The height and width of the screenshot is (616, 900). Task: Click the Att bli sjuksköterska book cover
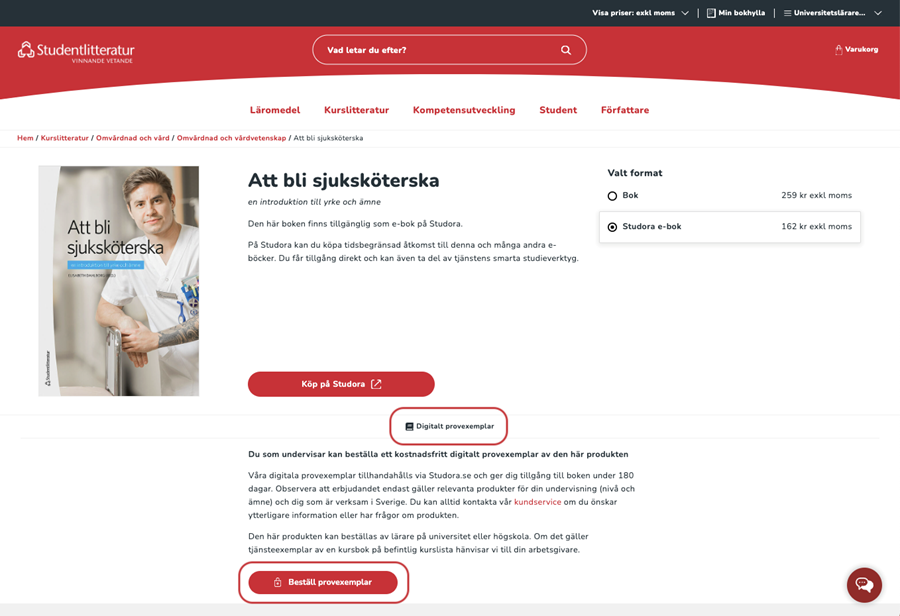coord(119,281)
